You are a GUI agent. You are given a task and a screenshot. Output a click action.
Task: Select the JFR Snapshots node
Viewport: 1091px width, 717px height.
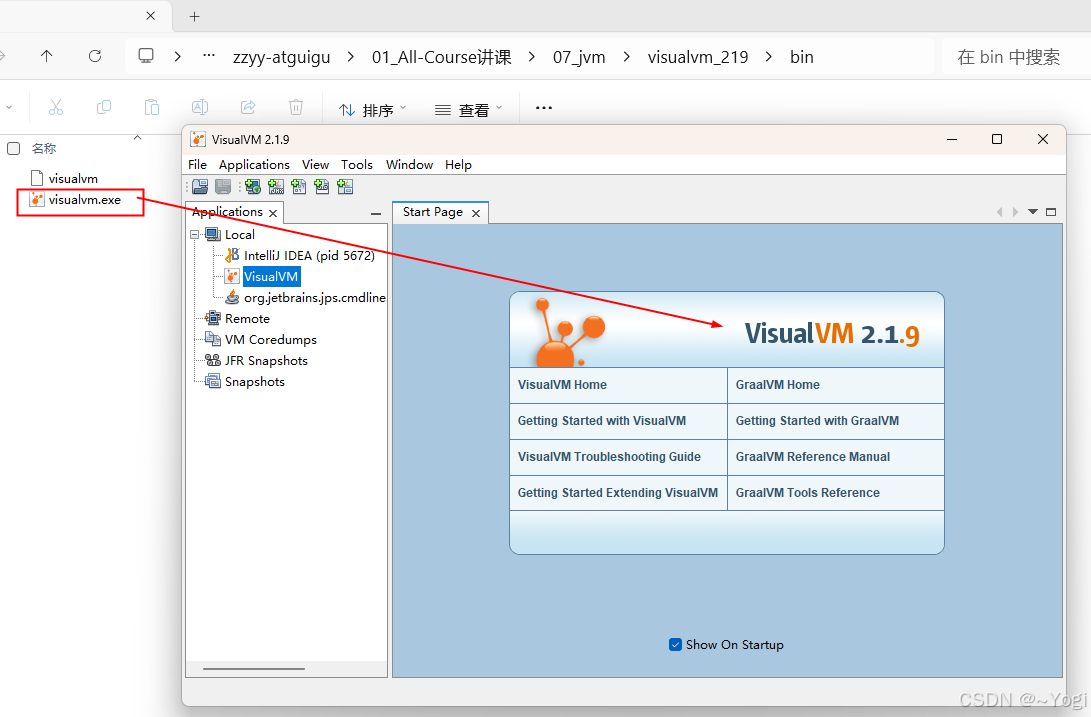pyautogui.click(x=266, y=361)
